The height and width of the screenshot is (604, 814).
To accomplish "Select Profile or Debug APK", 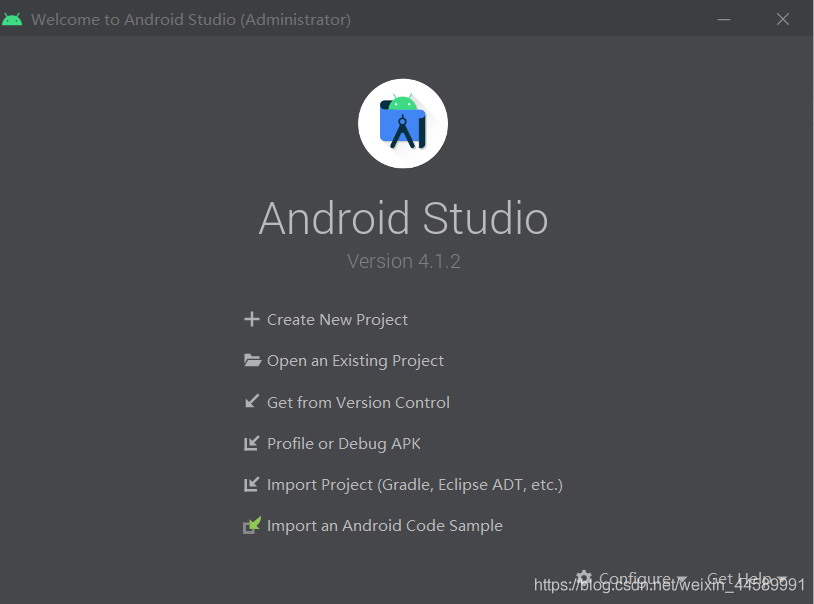I will click(344, 444).
